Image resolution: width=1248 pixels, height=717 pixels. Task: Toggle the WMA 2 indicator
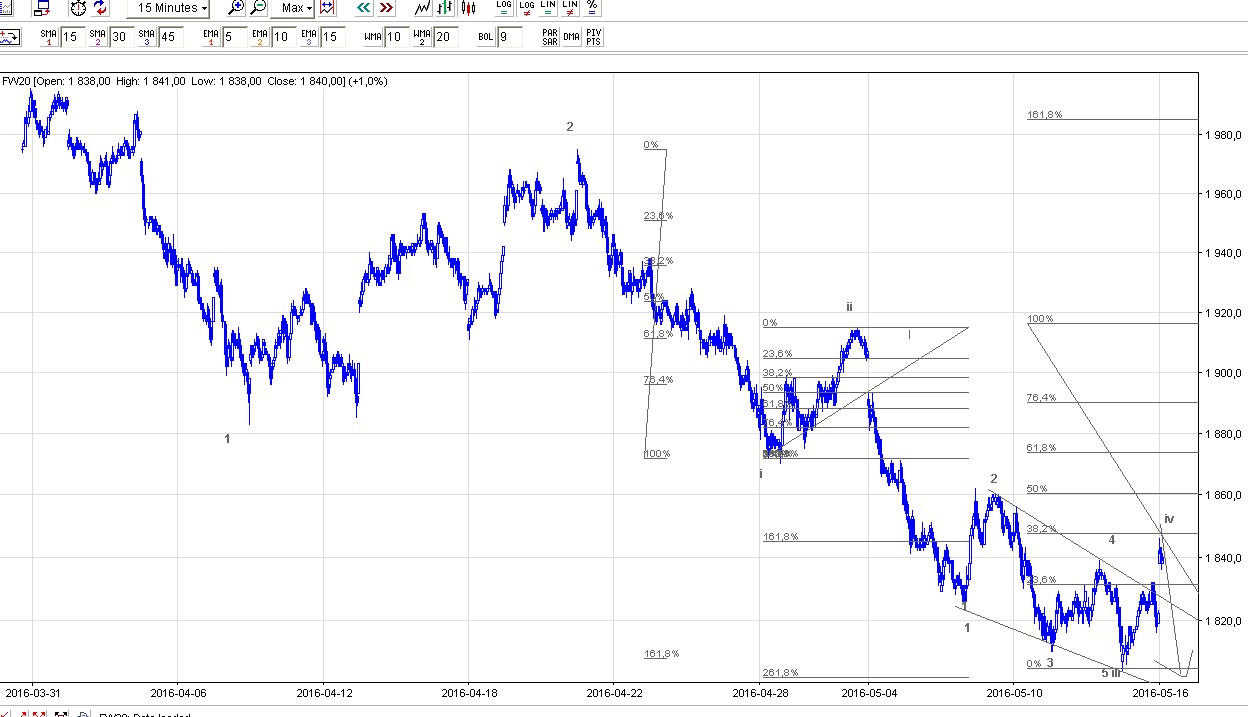pos(421,37)
